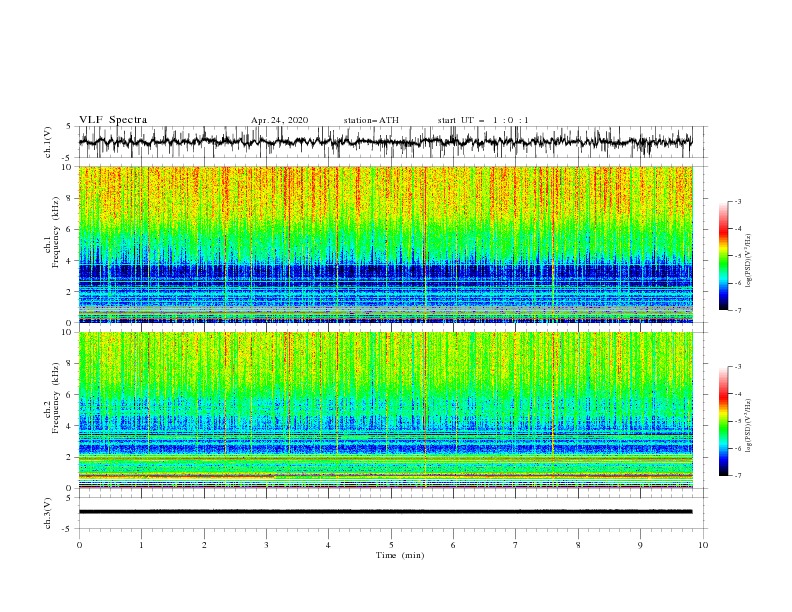The height and width of the screenshot is (612, 792).
Task: Click the 'station=ATH' label
Action: [371, 120]
